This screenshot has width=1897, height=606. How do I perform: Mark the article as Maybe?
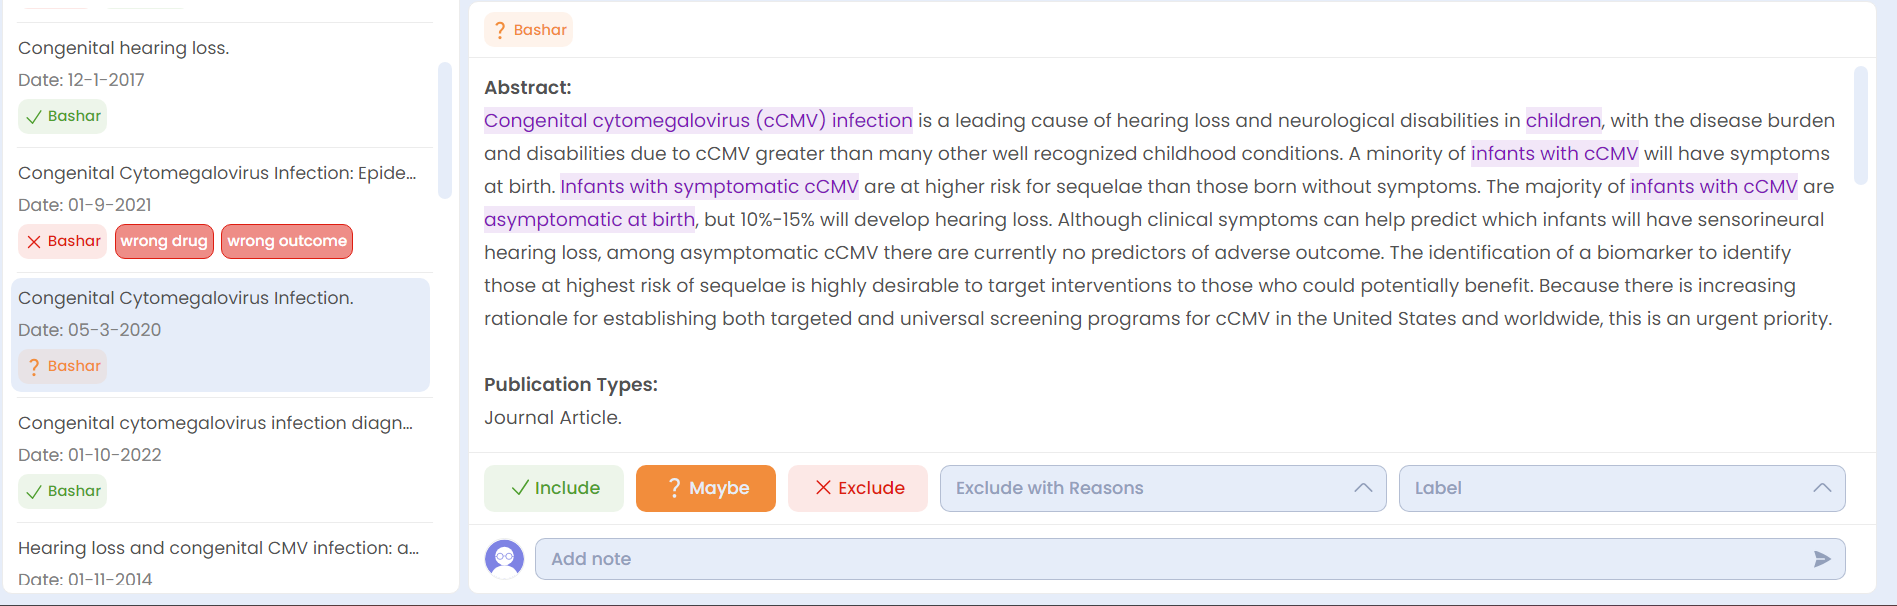(706, 488)
